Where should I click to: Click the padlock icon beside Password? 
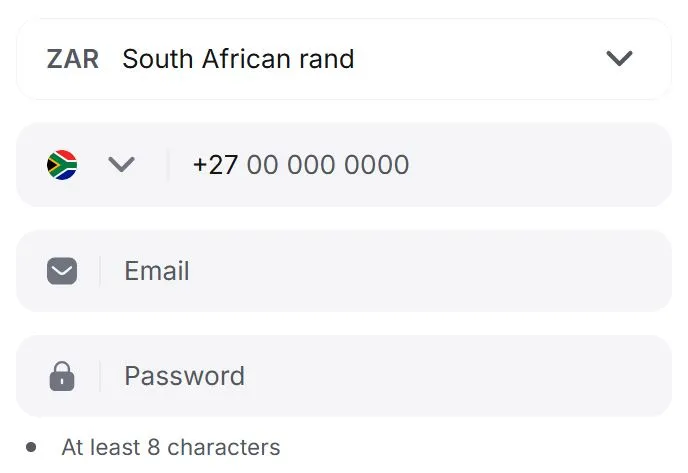tap(62, 376)
